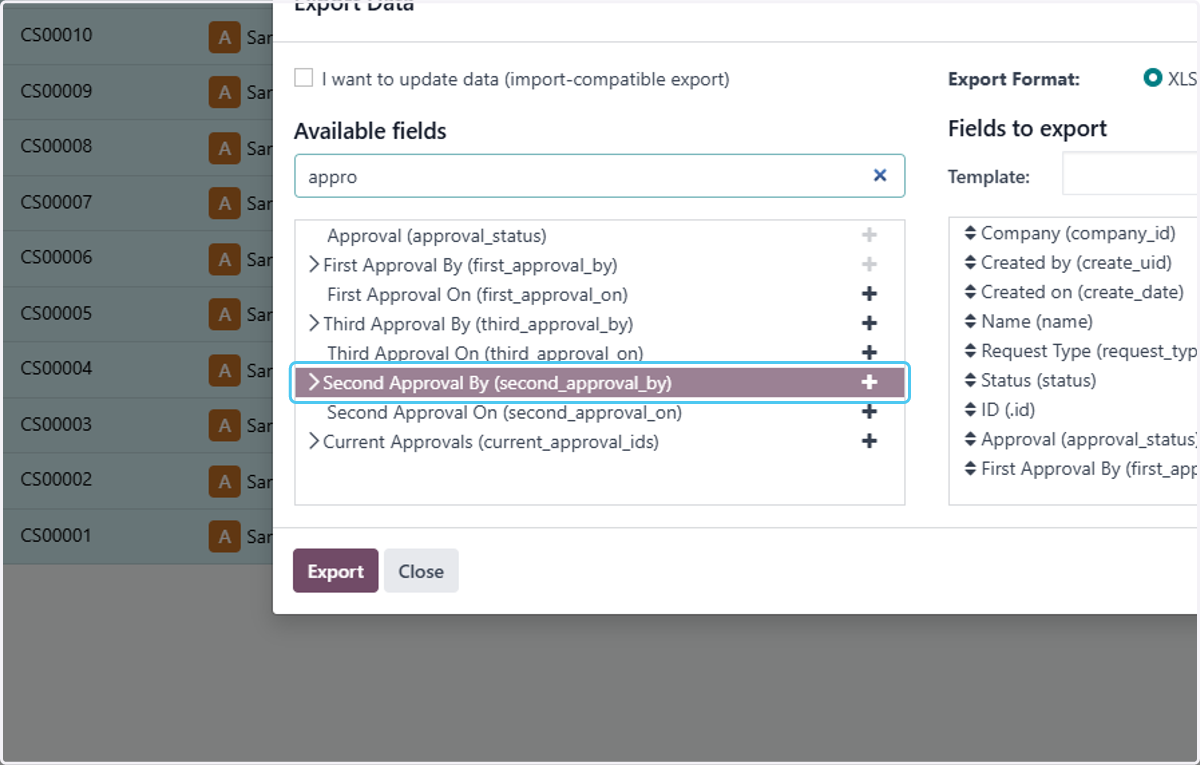Grab sort handle for First Approval By export field

[x=970, y=468]
